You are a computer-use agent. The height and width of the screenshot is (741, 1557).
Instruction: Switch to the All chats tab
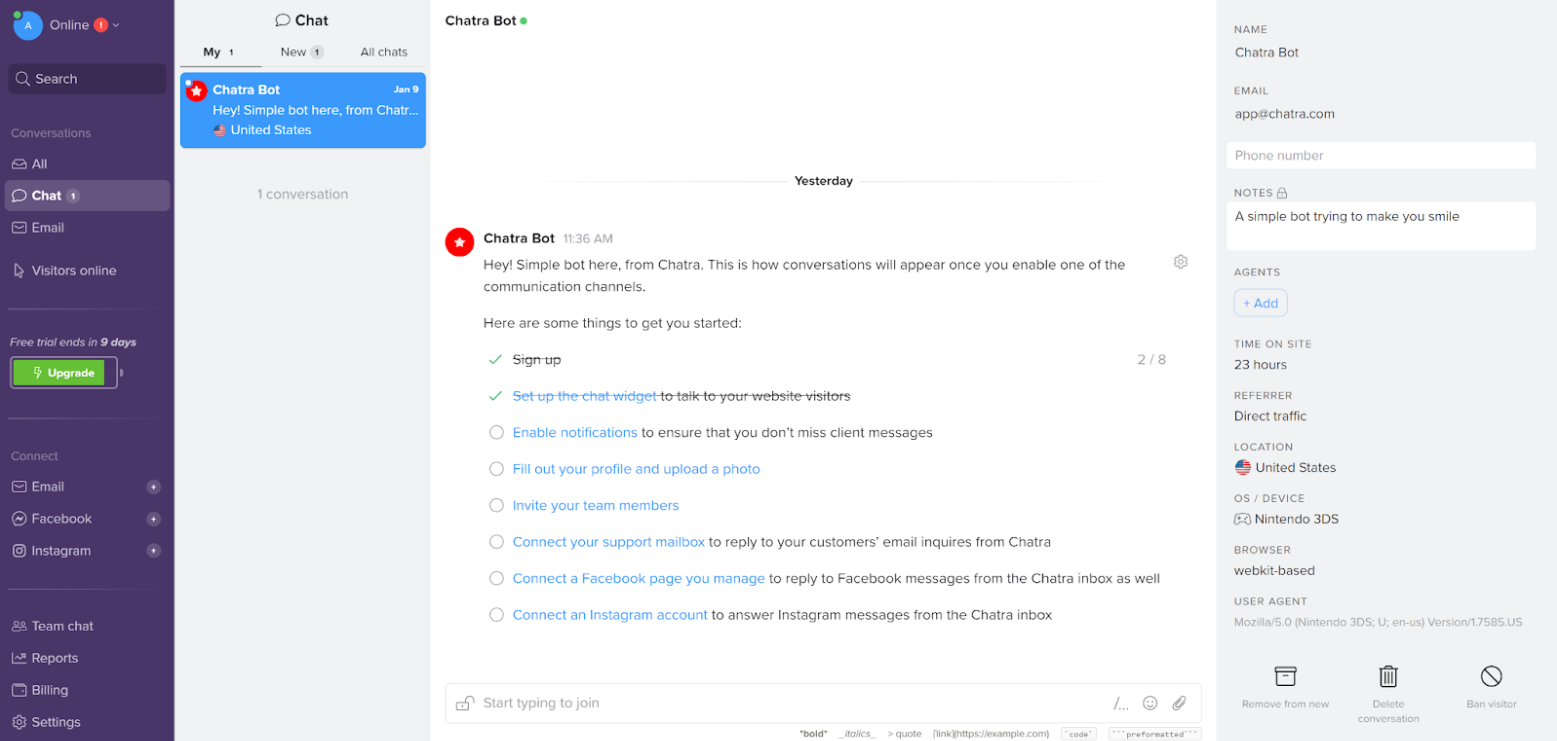tap(384, 52)
